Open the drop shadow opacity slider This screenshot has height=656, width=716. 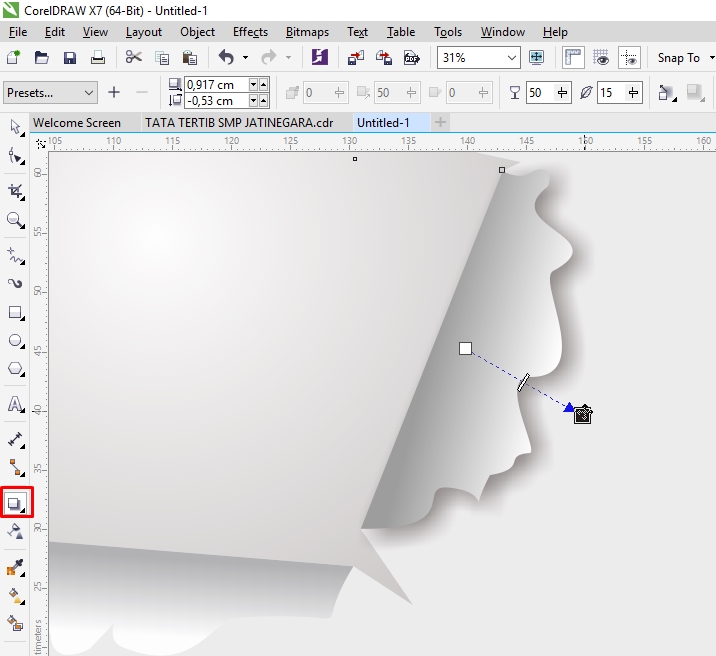pos(563,93)
